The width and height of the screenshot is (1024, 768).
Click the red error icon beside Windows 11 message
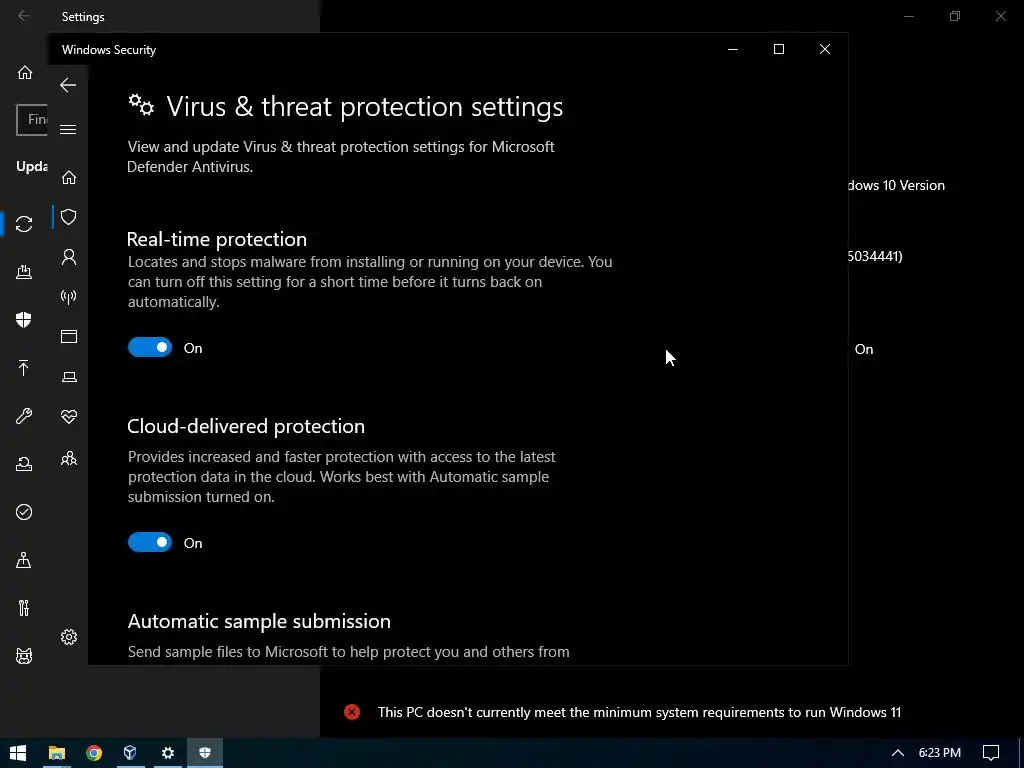tap(352, 712)
